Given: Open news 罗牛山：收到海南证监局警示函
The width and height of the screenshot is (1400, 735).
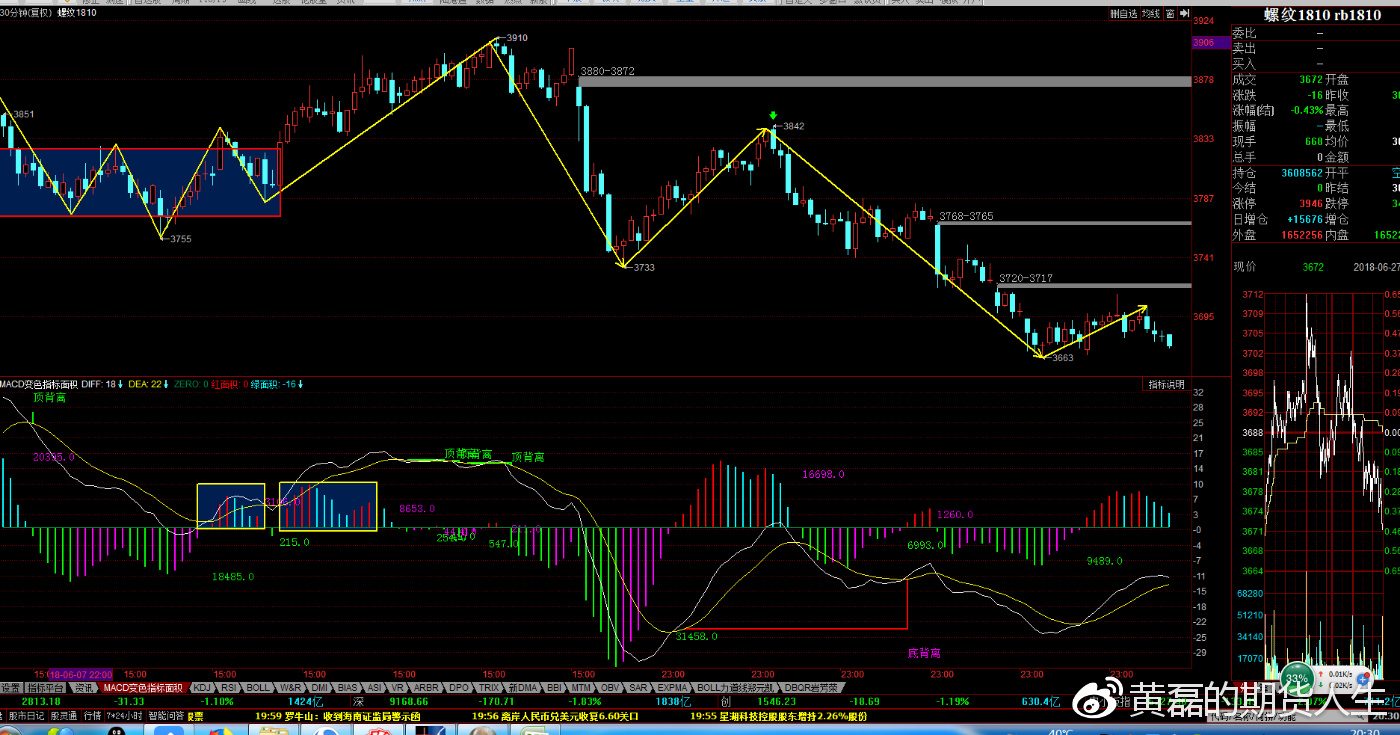Looking at the screenshot, I should click(x=337, y=716).
